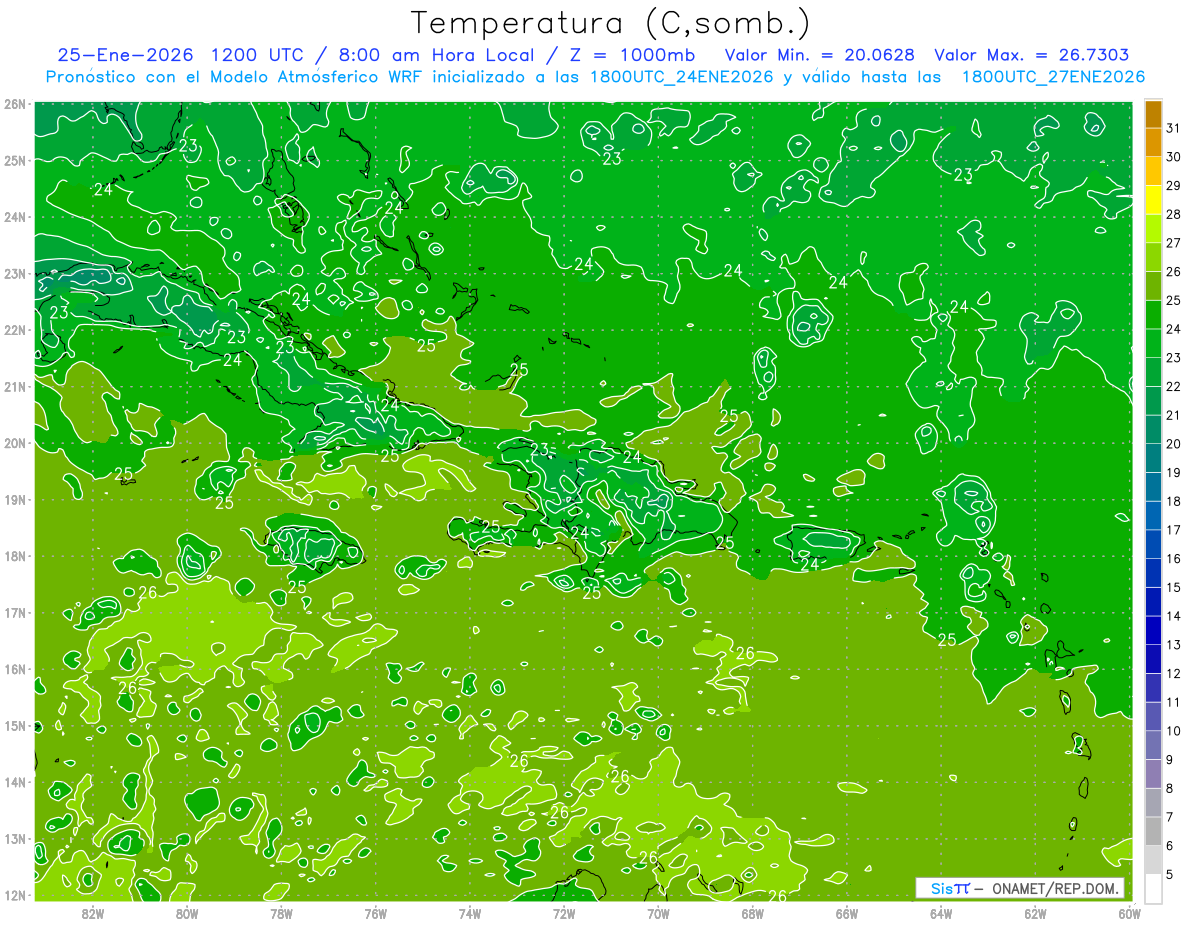This screenshot has width=1200, height=927.
Task: Click latitude axis label "21N"
Action: point(14,387)
